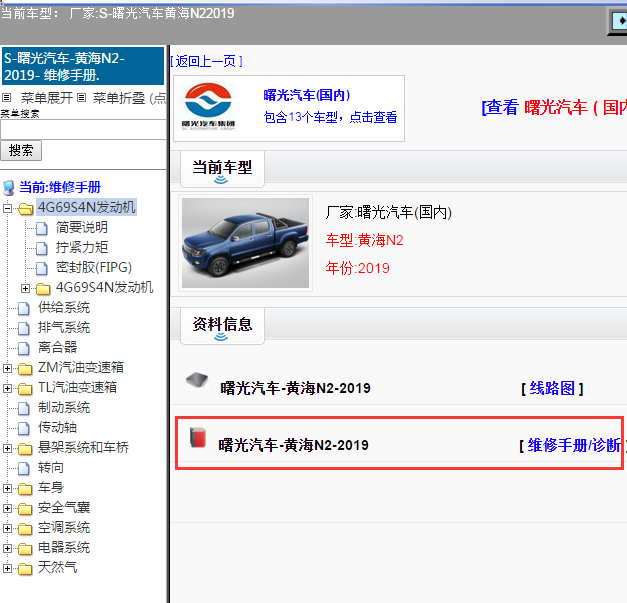Click the document icon beside 排气系统
The image size is (627, 603).
pyautogui.click(x=24, y=328)
